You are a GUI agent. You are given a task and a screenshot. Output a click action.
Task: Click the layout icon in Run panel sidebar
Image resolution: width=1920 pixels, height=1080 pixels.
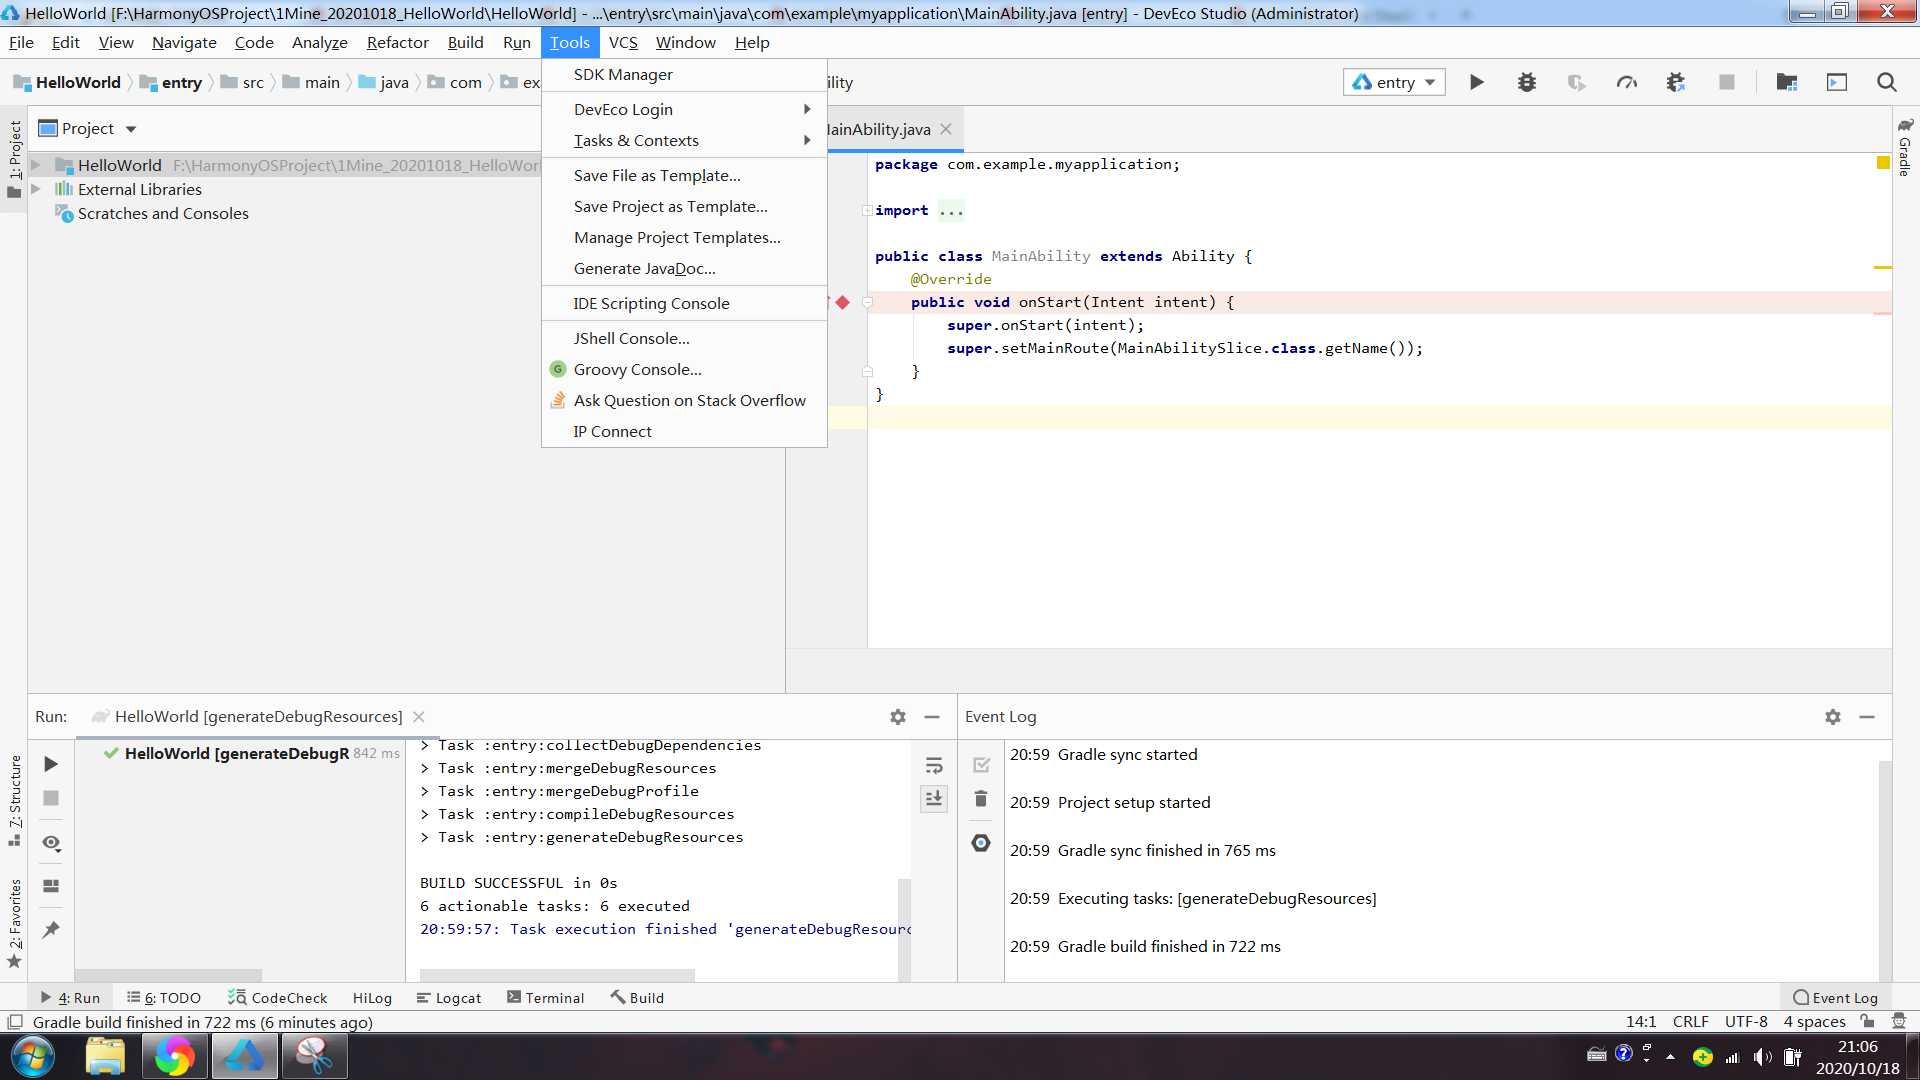(51, 886)
